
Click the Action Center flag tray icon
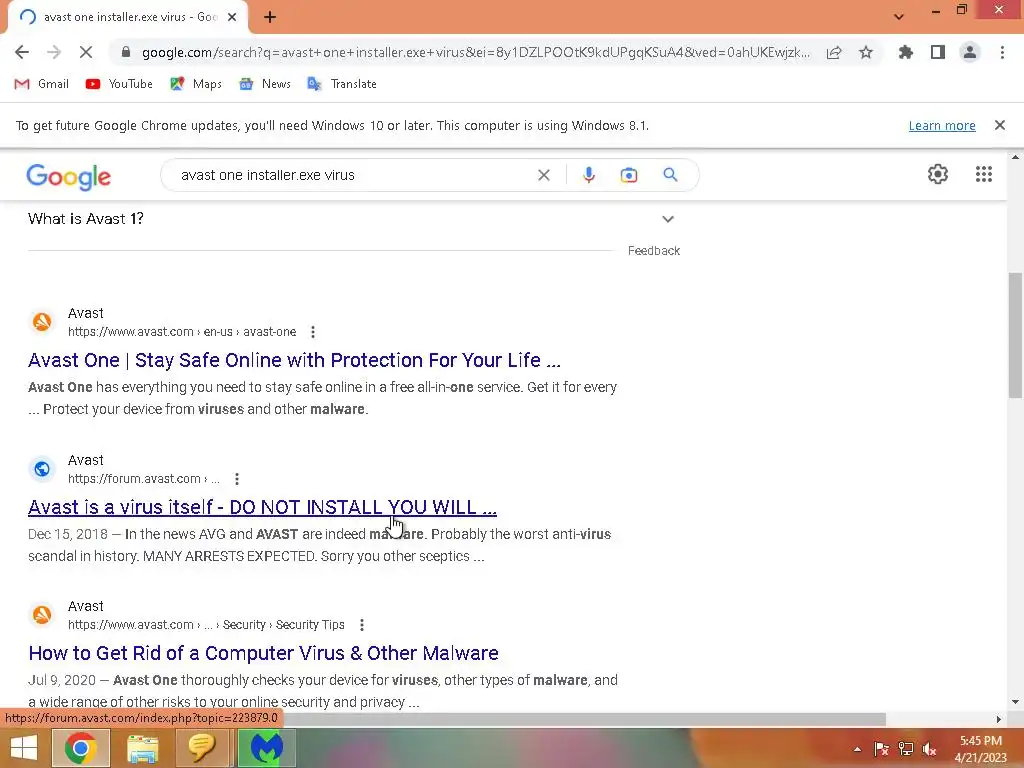[x=881, y=749]
